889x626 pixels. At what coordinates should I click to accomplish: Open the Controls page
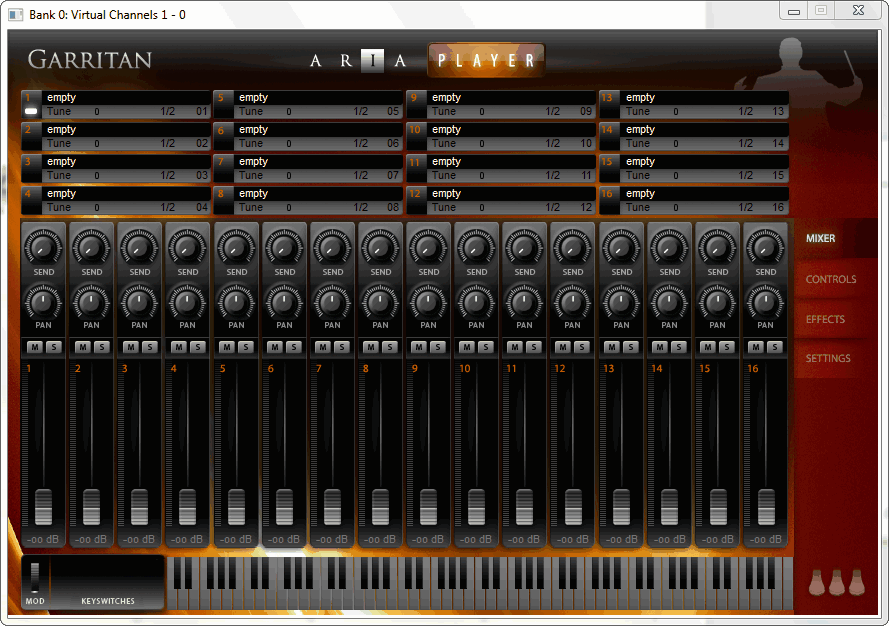[830, 280]
